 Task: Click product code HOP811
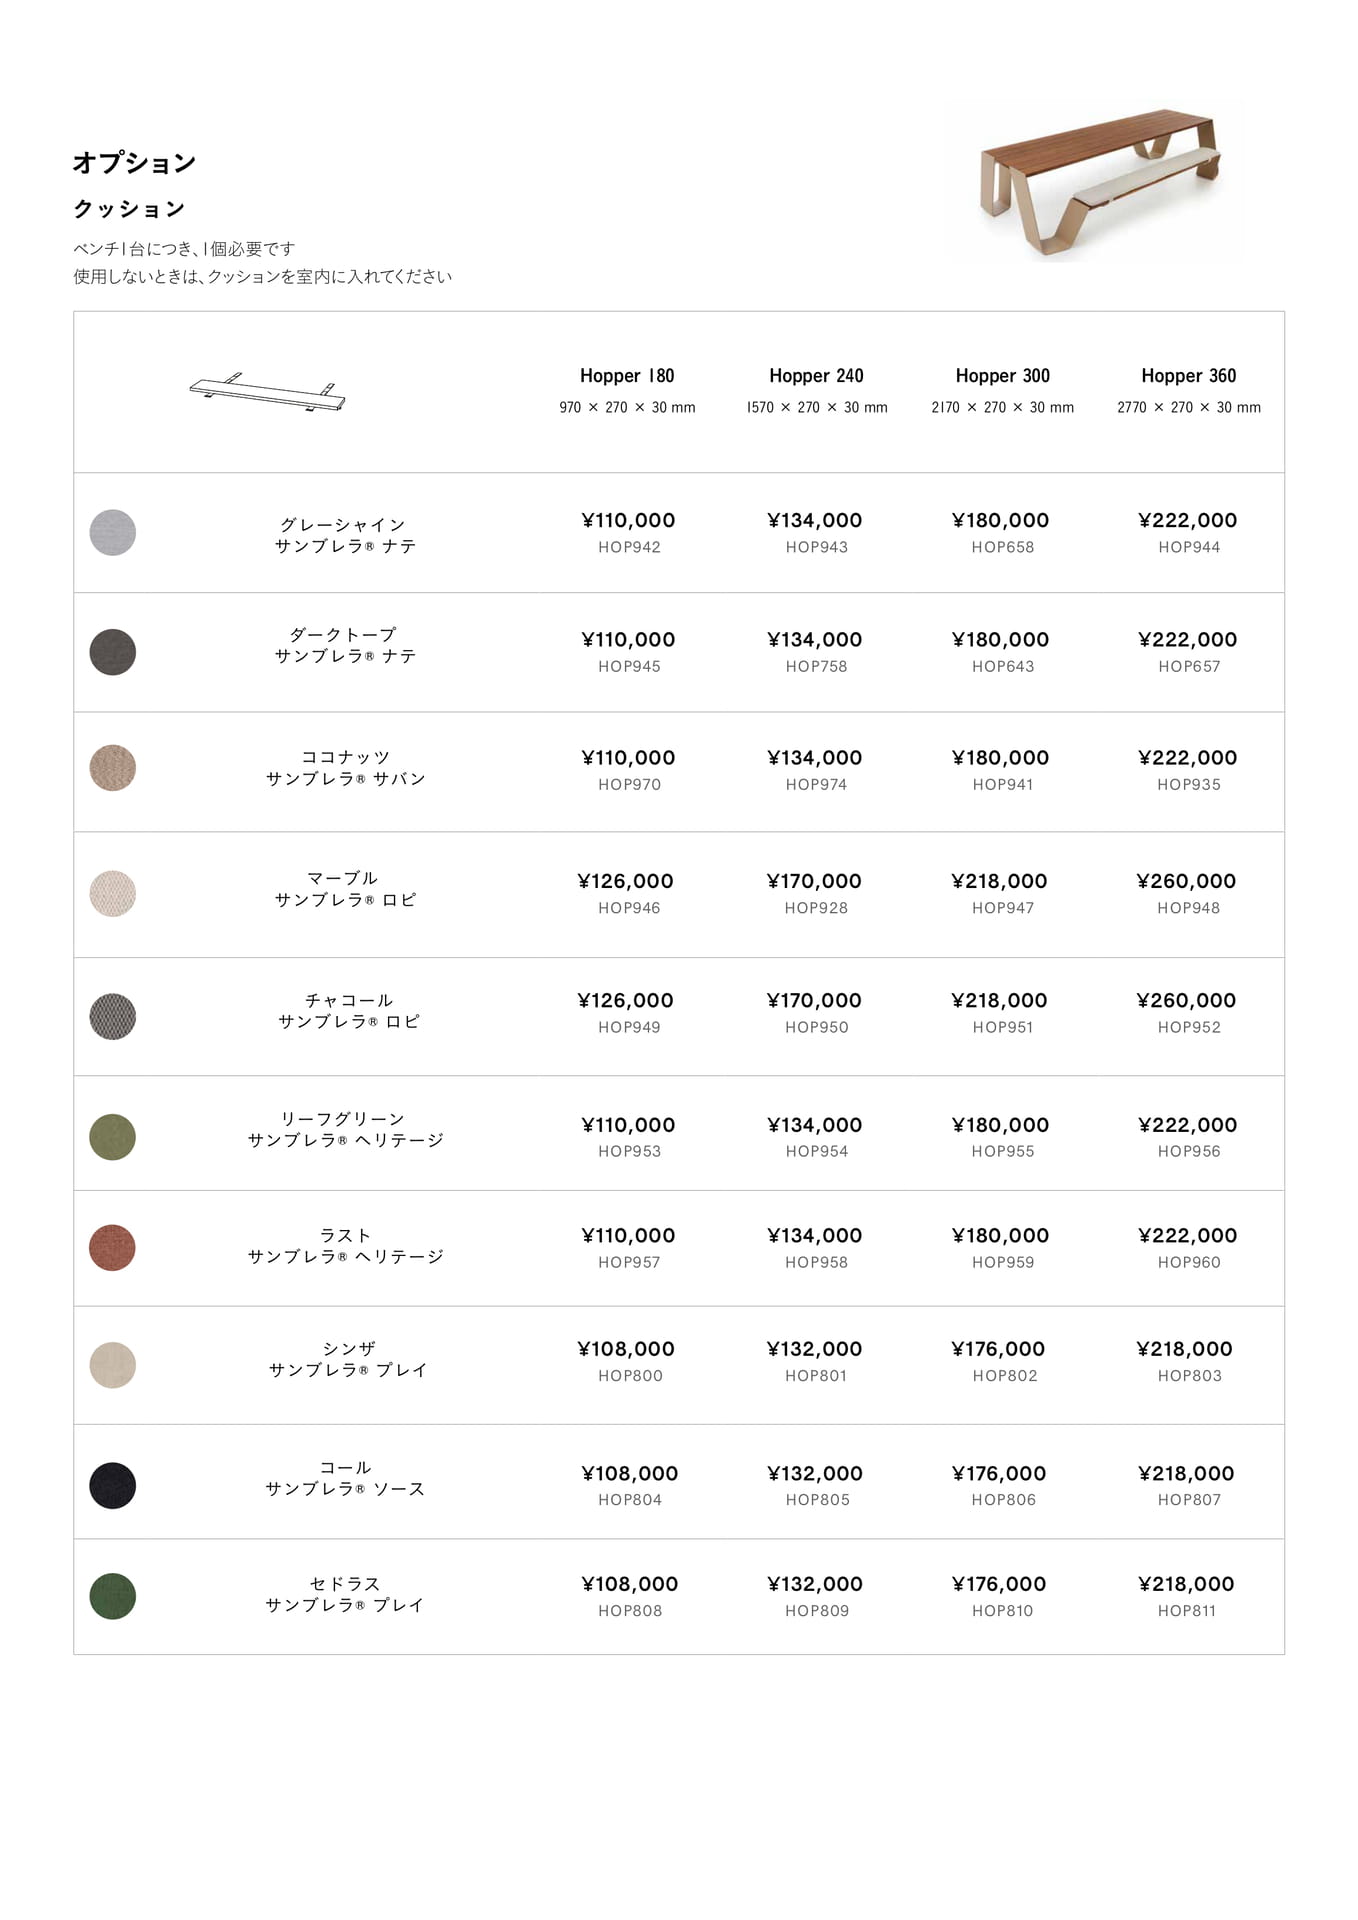[x=1187, y=1611]
